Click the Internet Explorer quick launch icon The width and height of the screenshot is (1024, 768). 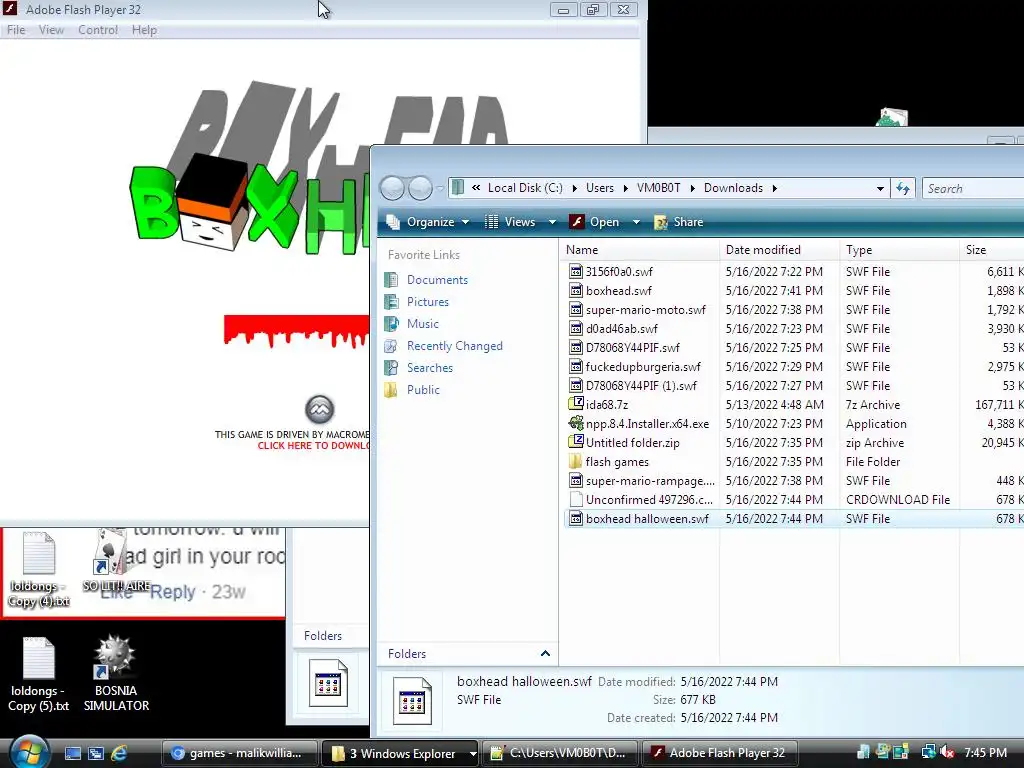119,753
